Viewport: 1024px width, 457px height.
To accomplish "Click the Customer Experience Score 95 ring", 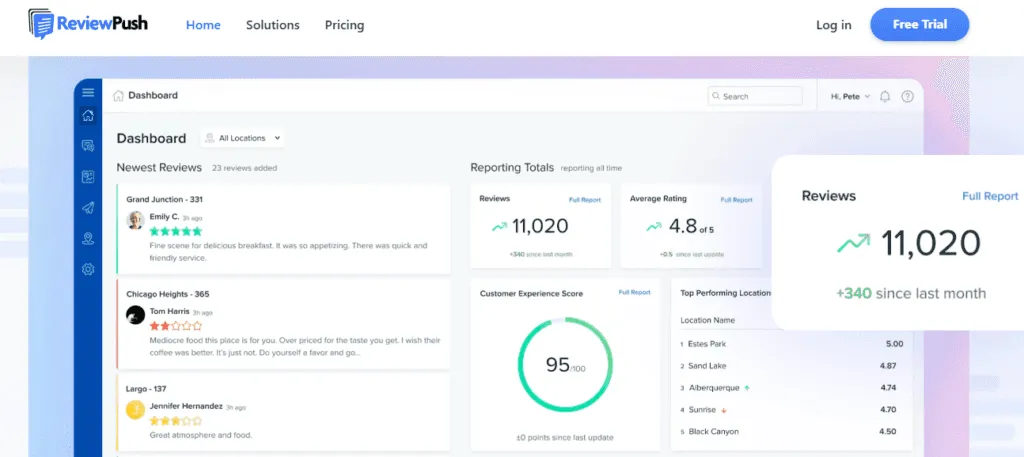I will [565, 364].
